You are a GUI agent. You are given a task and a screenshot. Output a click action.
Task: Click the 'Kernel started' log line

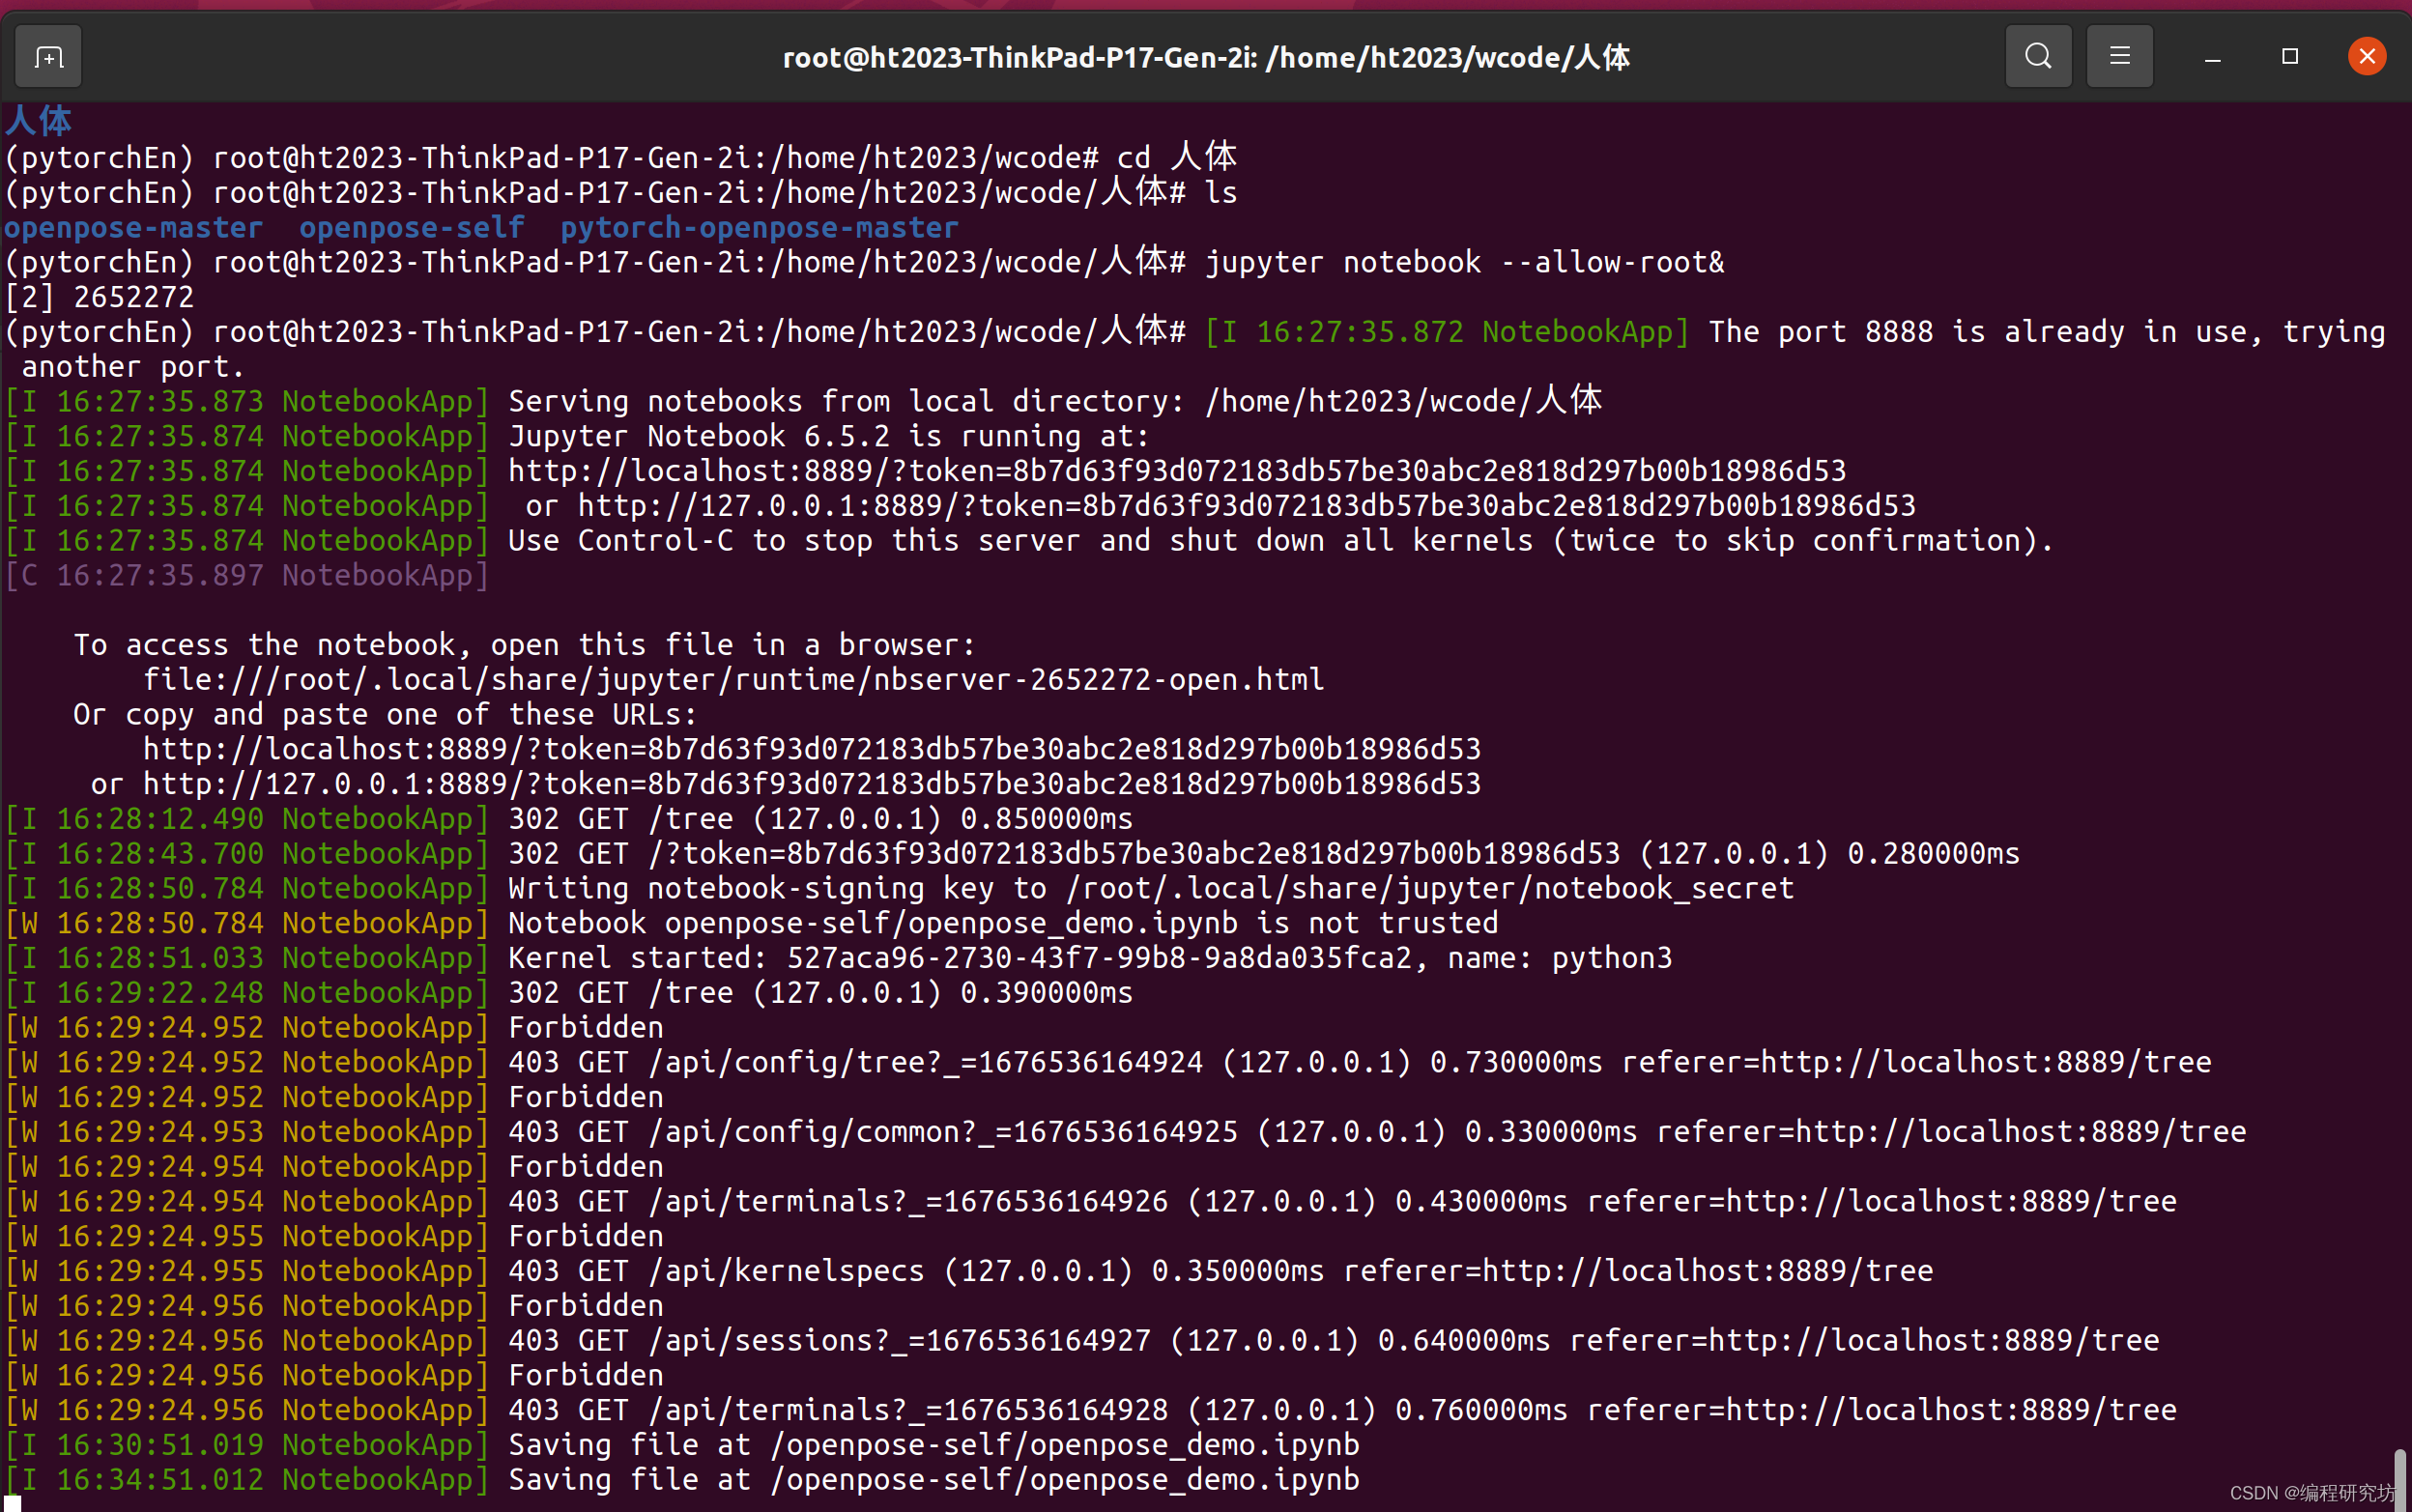click(x=1089, y=958)
